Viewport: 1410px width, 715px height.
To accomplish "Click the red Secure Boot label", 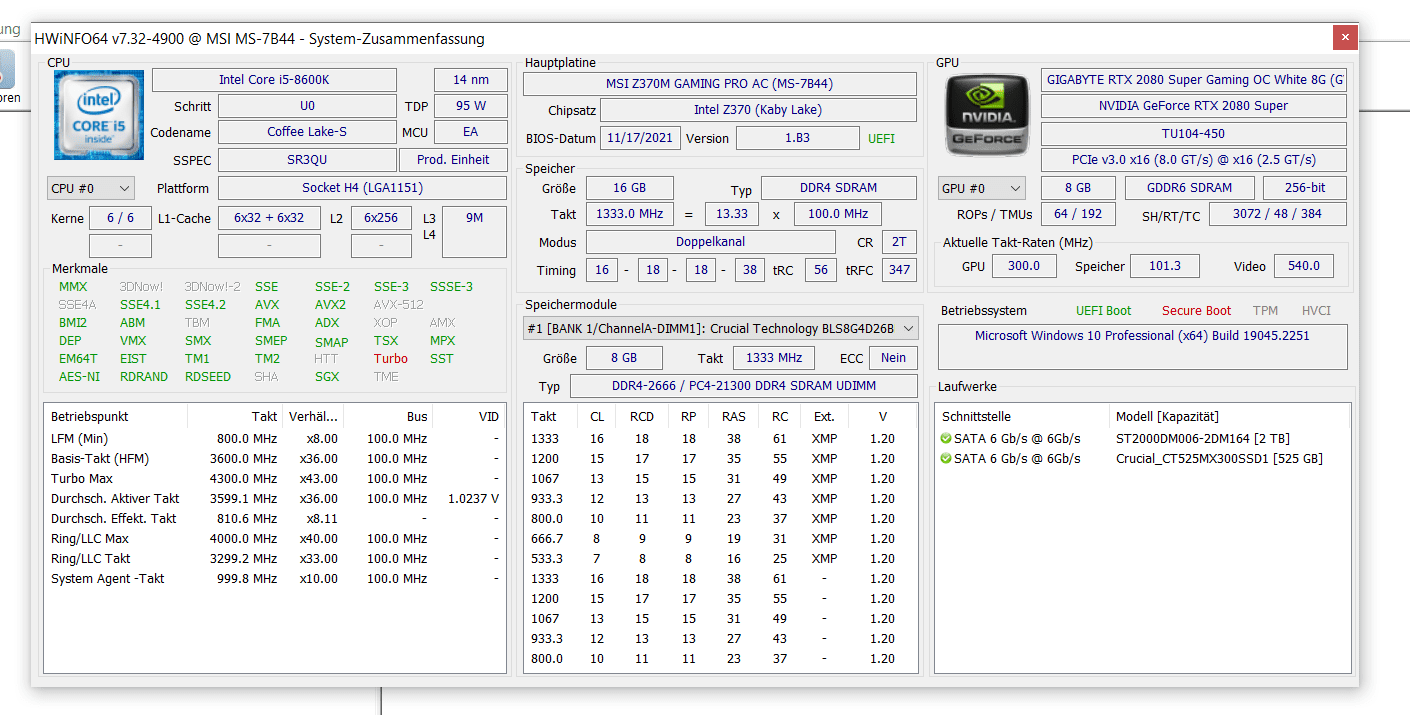I will [x=1197, y=311].
